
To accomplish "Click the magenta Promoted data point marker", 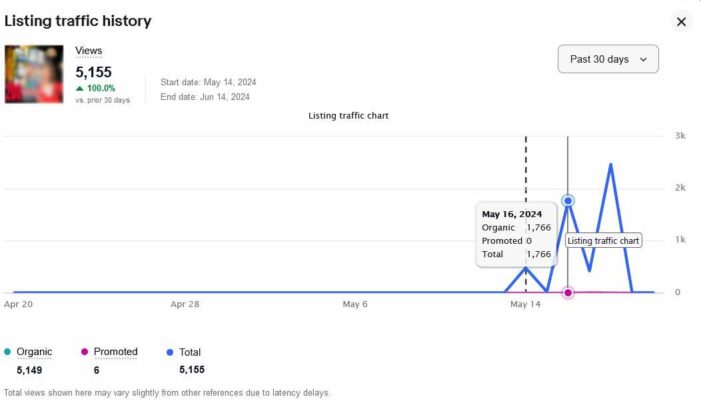I will pyautogui.click(x=568, y=292).
